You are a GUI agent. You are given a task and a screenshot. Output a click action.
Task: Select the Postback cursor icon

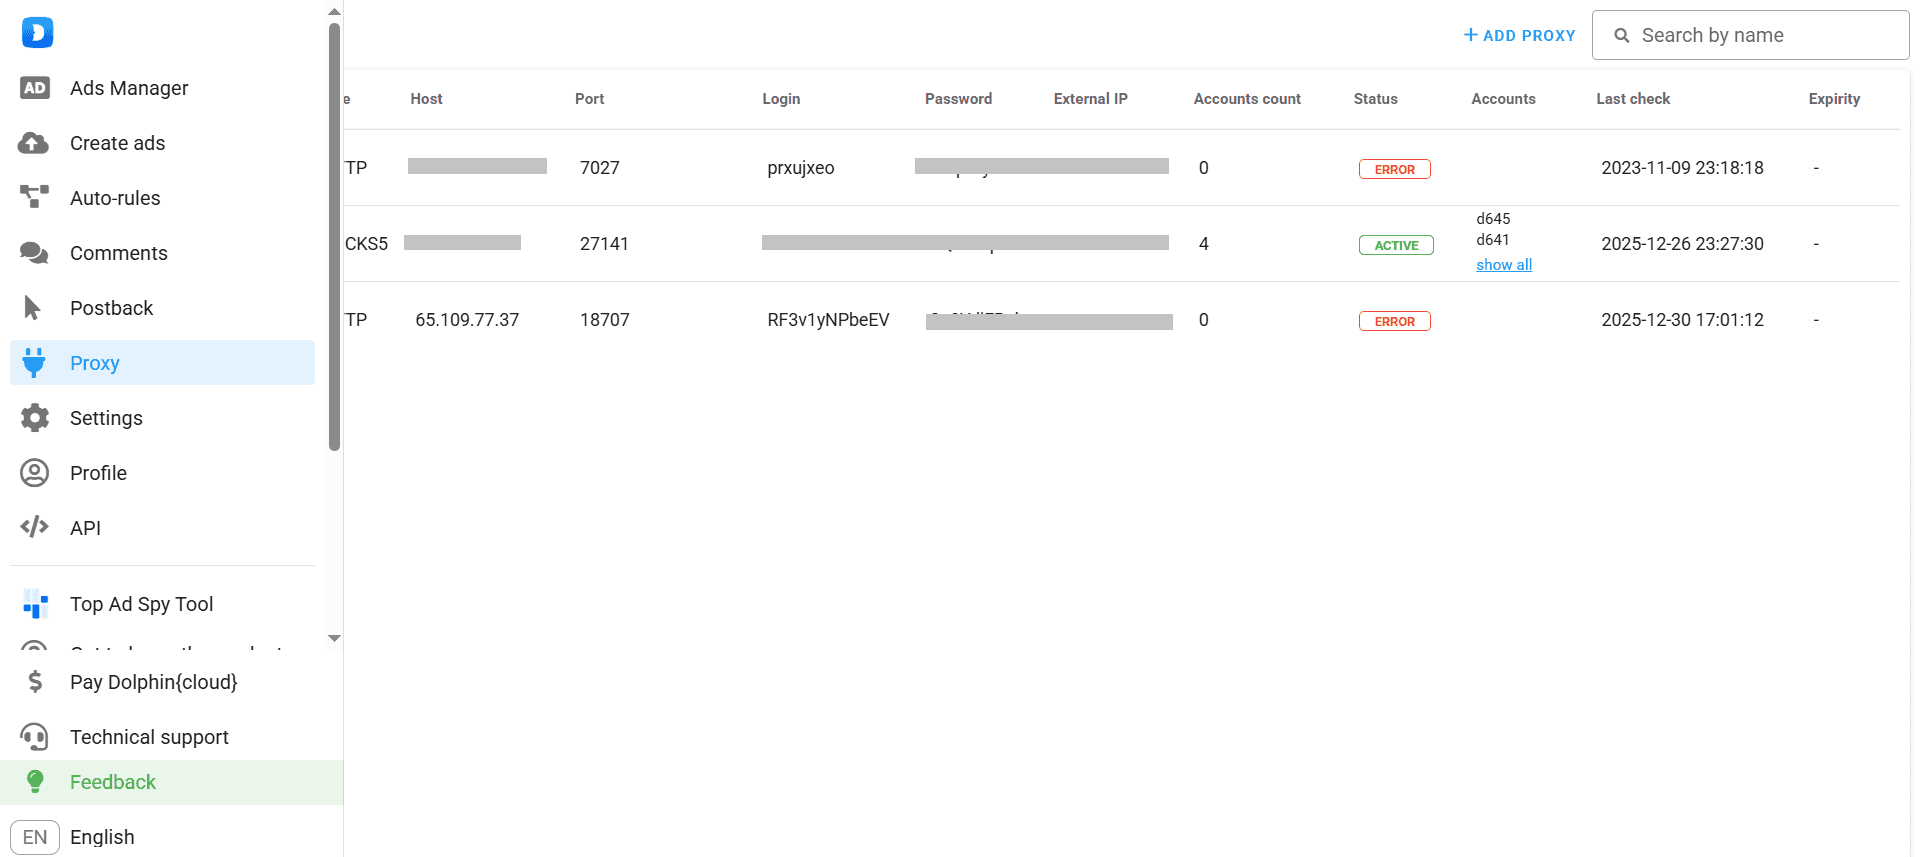(x=33, y=308)
